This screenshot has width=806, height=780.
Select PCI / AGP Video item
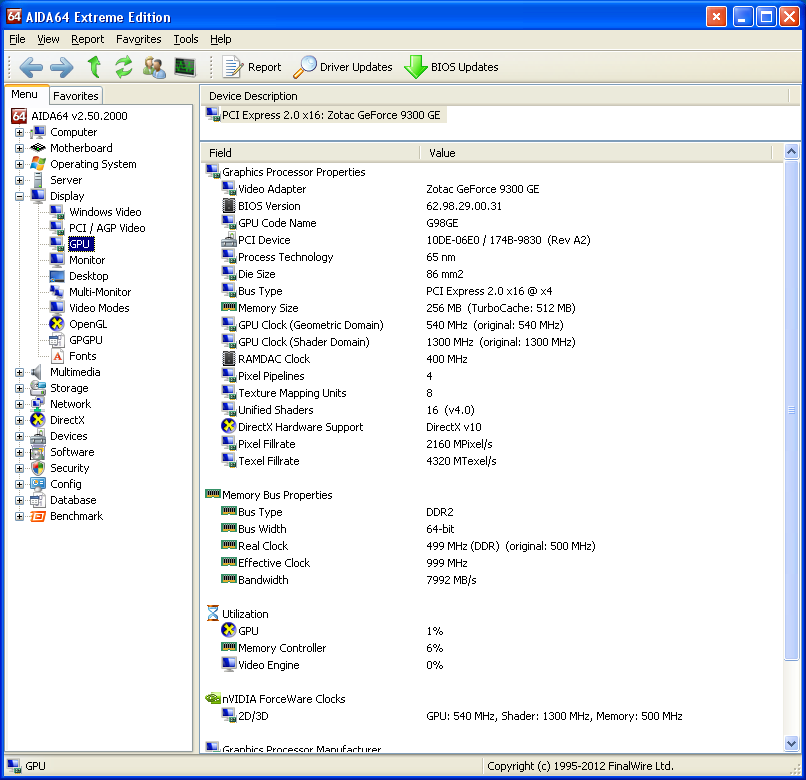(x=107, y=228)
